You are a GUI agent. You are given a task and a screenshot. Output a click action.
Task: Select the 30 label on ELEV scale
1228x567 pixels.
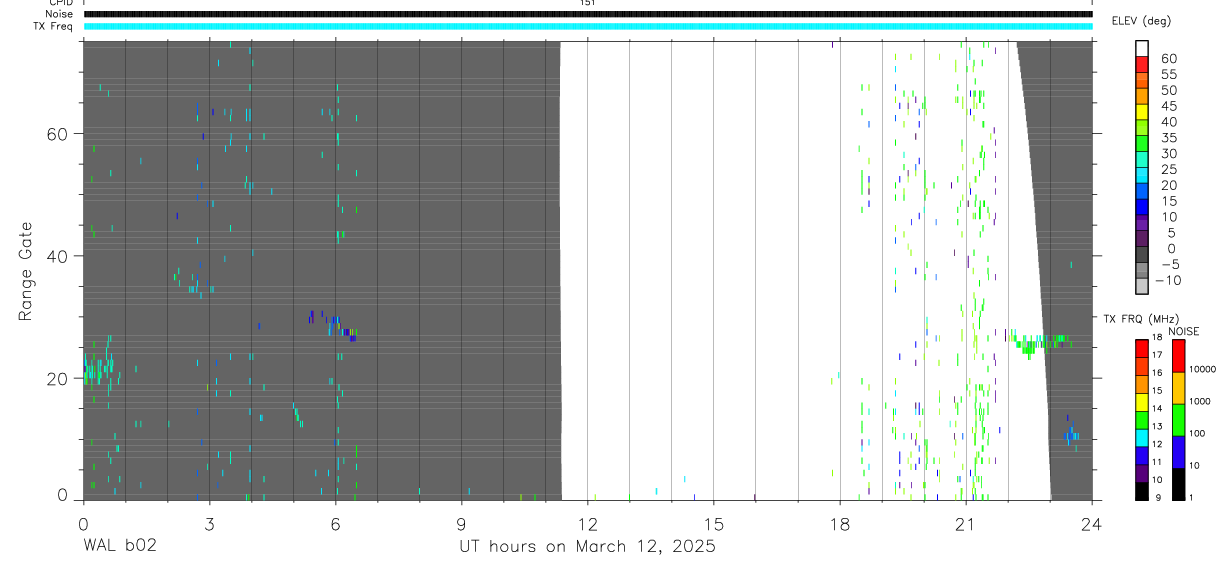(1168, 153)
